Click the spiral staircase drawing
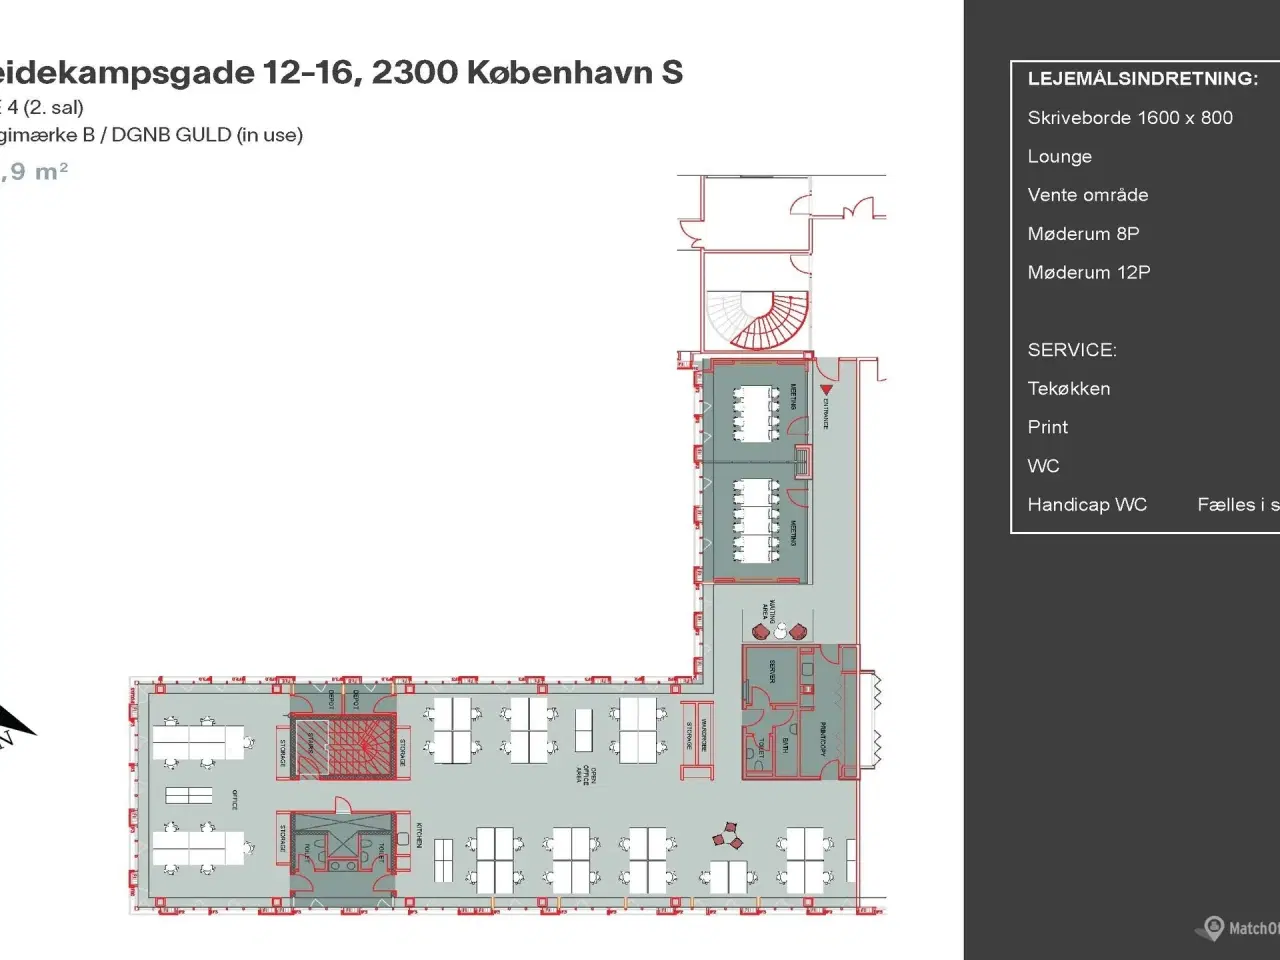Viewport: 1280px width, 960px height. [757, 318]
